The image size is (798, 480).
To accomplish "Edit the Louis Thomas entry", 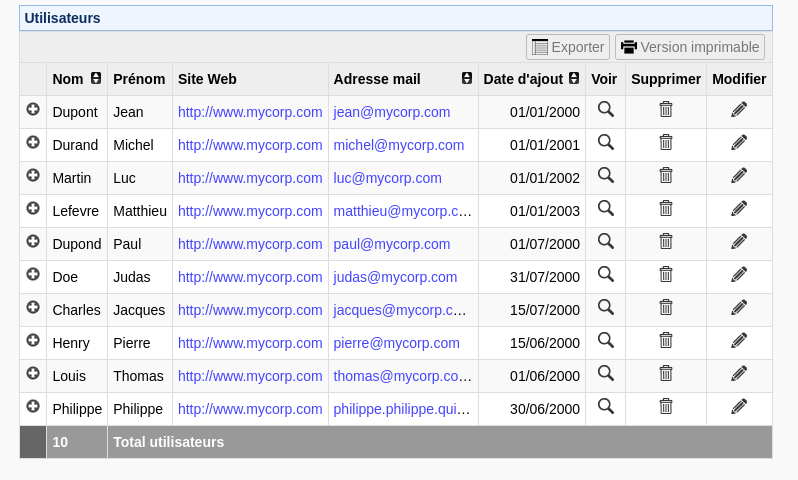I will pyautogui.click(x=739, y=374).
